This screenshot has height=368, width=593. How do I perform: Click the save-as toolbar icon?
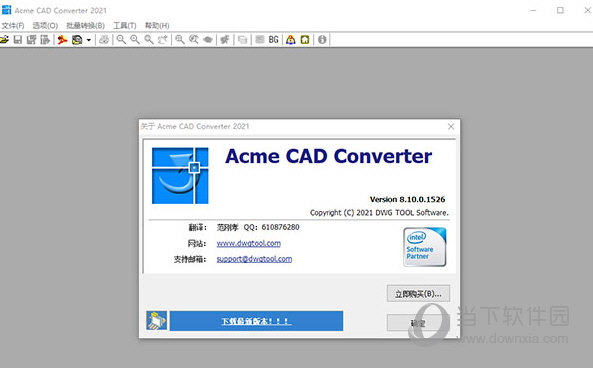tap(31, 39)
